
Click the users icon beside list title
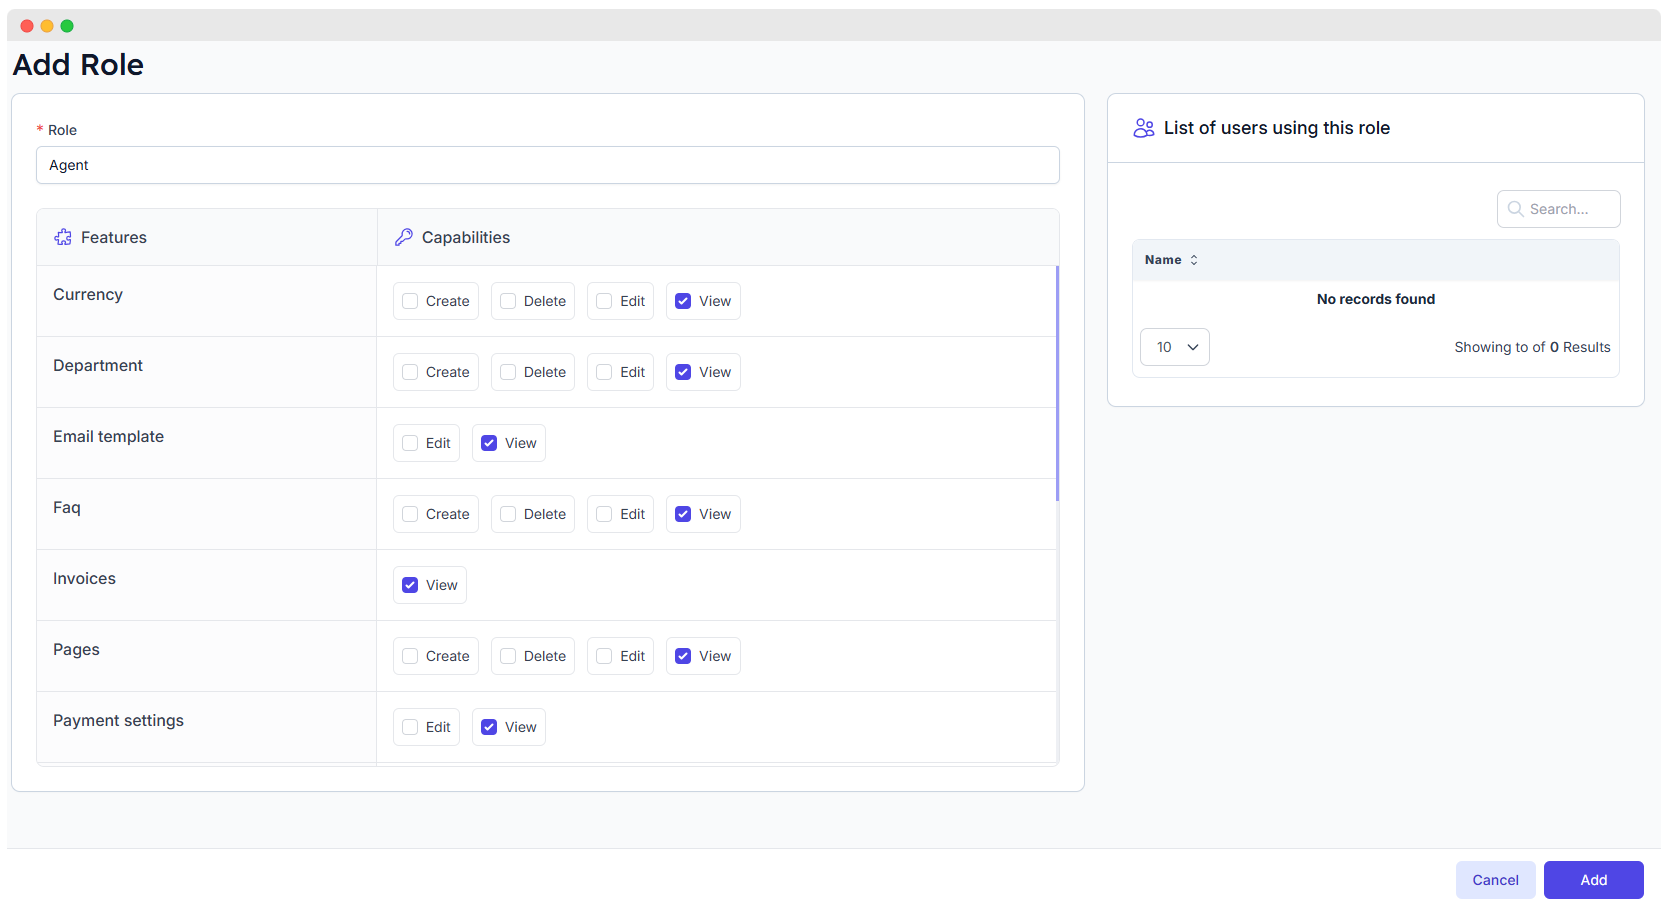(1144, 128)
